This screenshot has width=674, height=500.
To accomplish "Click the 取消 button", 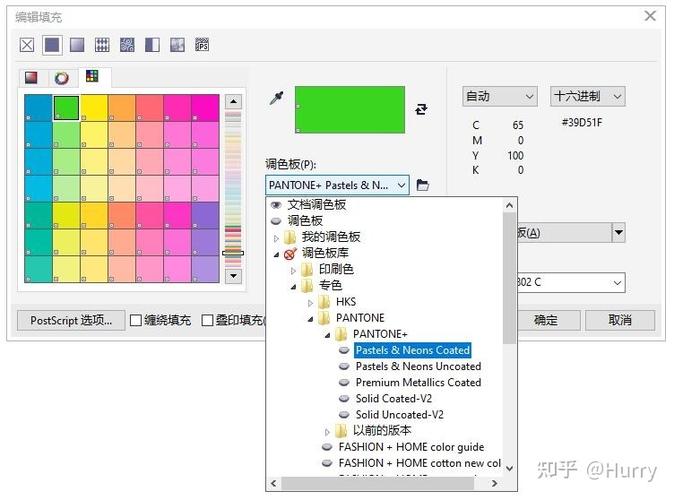I will pyautogui.click(x=620, y=320).
